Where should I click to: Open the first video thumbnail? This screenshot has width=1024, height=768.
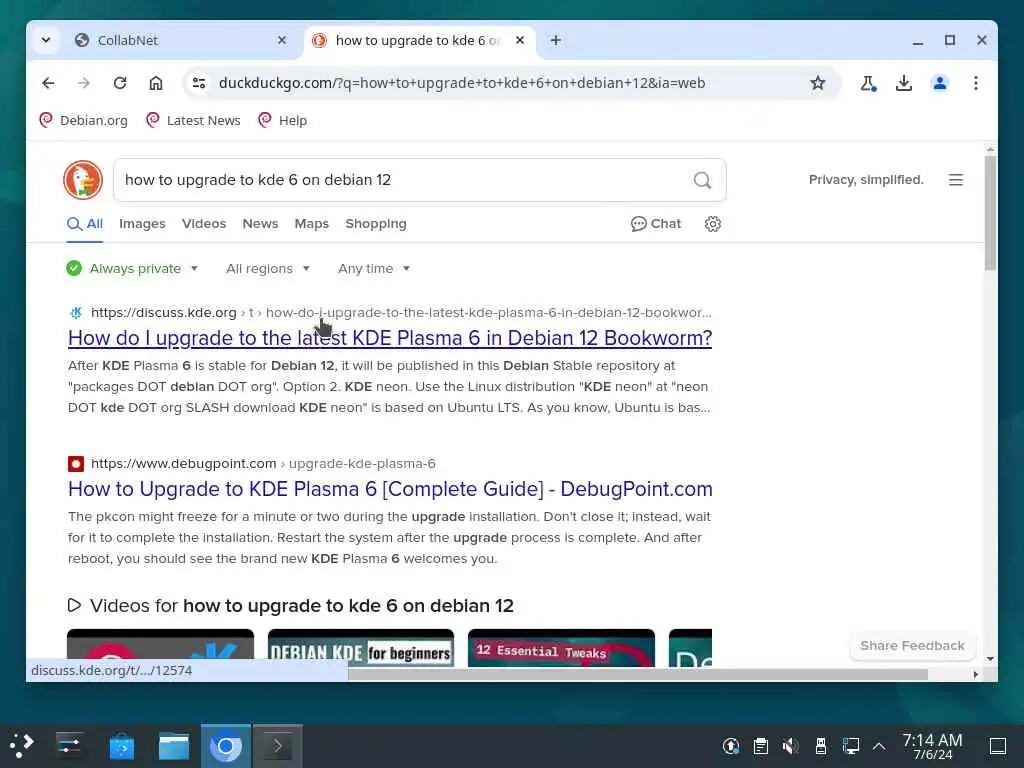click(161, 647)
